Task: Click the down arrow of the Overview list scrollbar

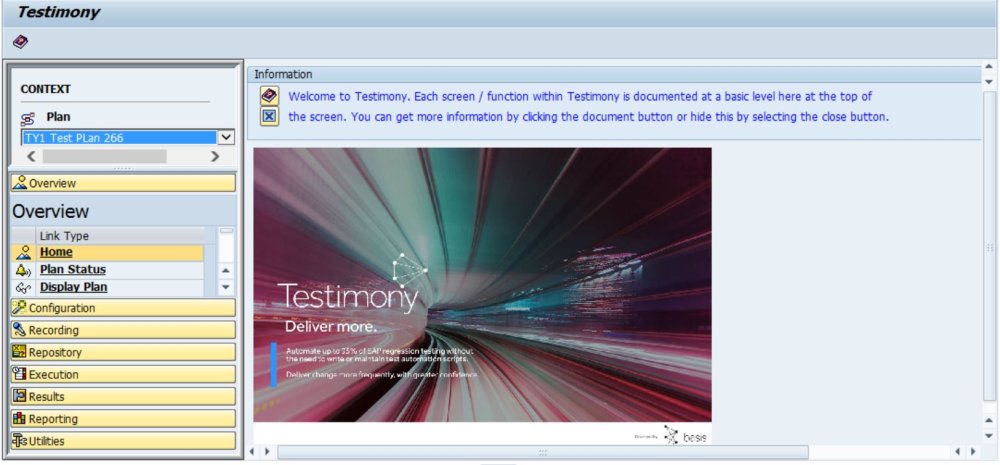Action: click(226, 288)
